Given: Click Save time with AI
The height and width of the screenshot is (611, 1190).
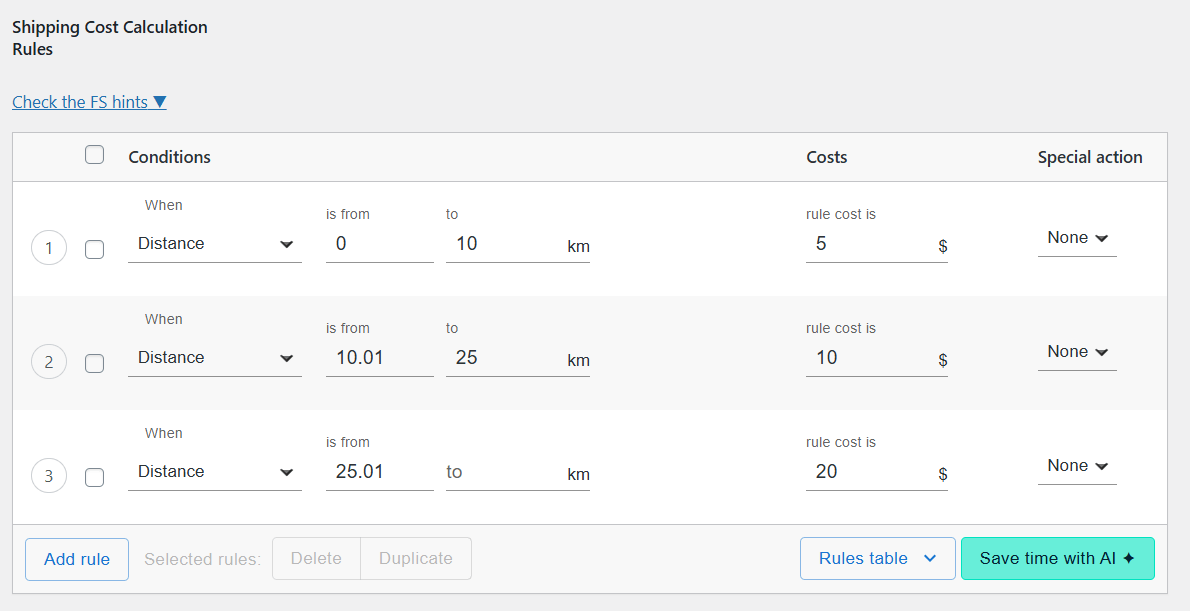Looking at the screenshot, I should click(1057, 558).
